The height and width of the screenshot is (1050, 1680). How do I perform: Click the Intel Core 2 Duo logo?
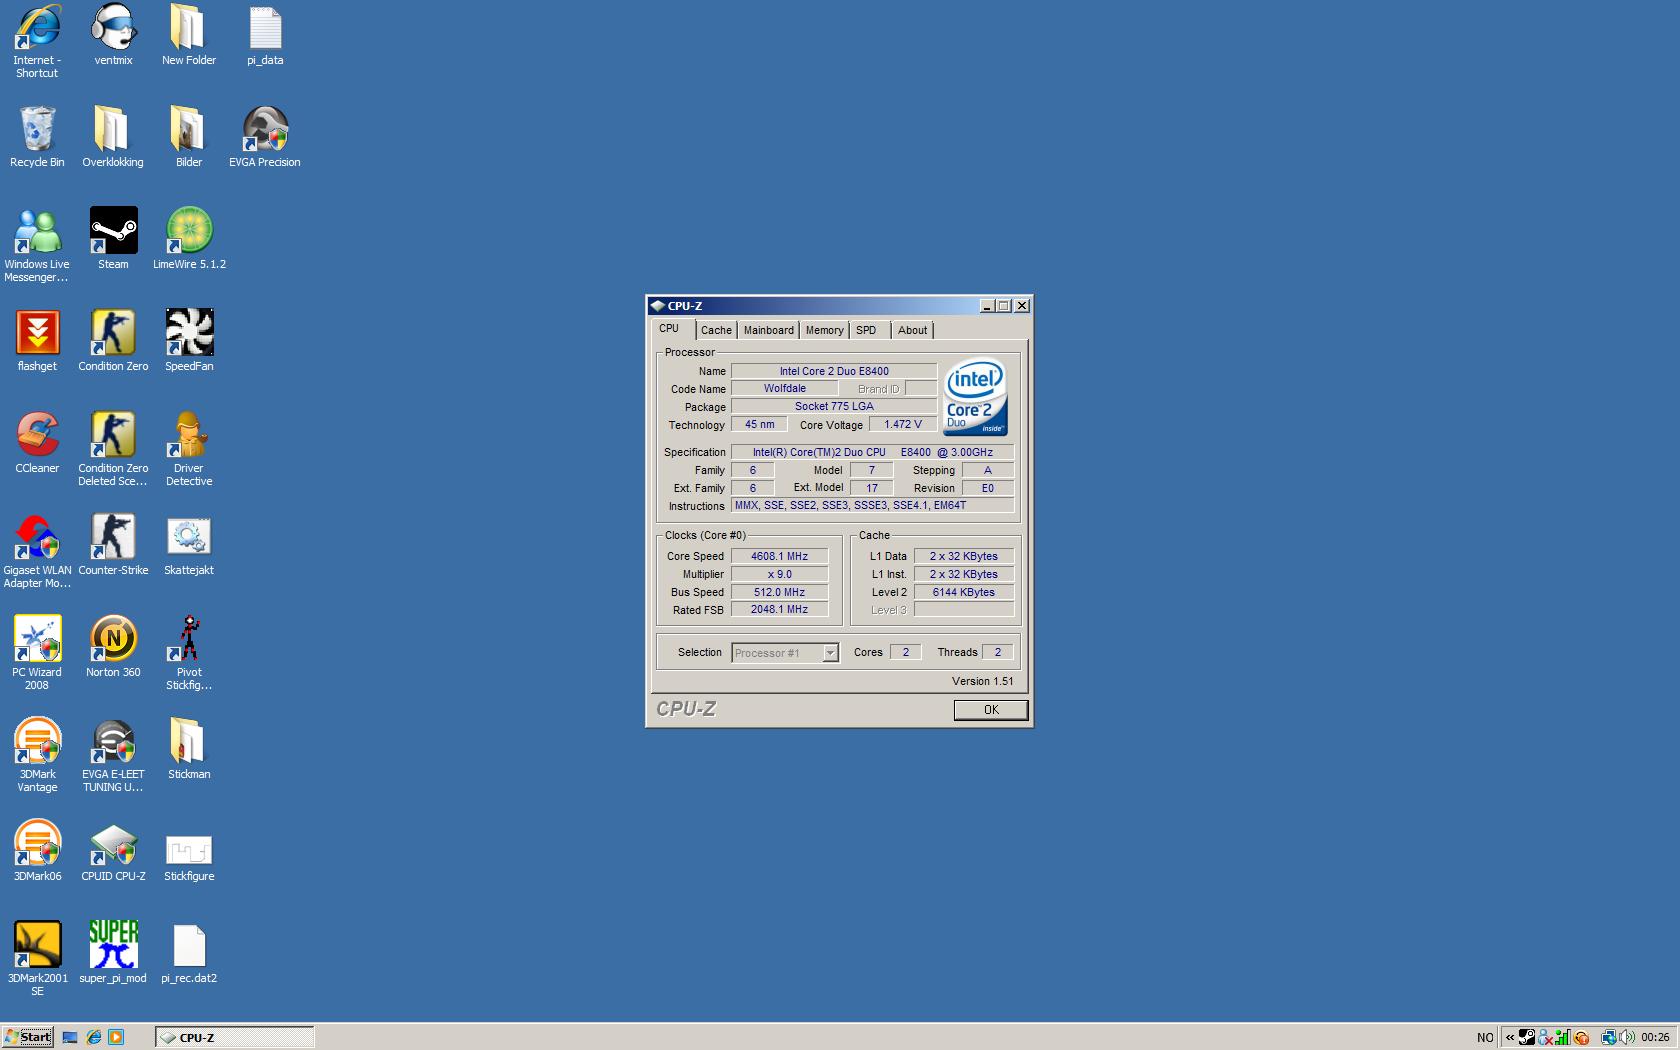(975, 397)
